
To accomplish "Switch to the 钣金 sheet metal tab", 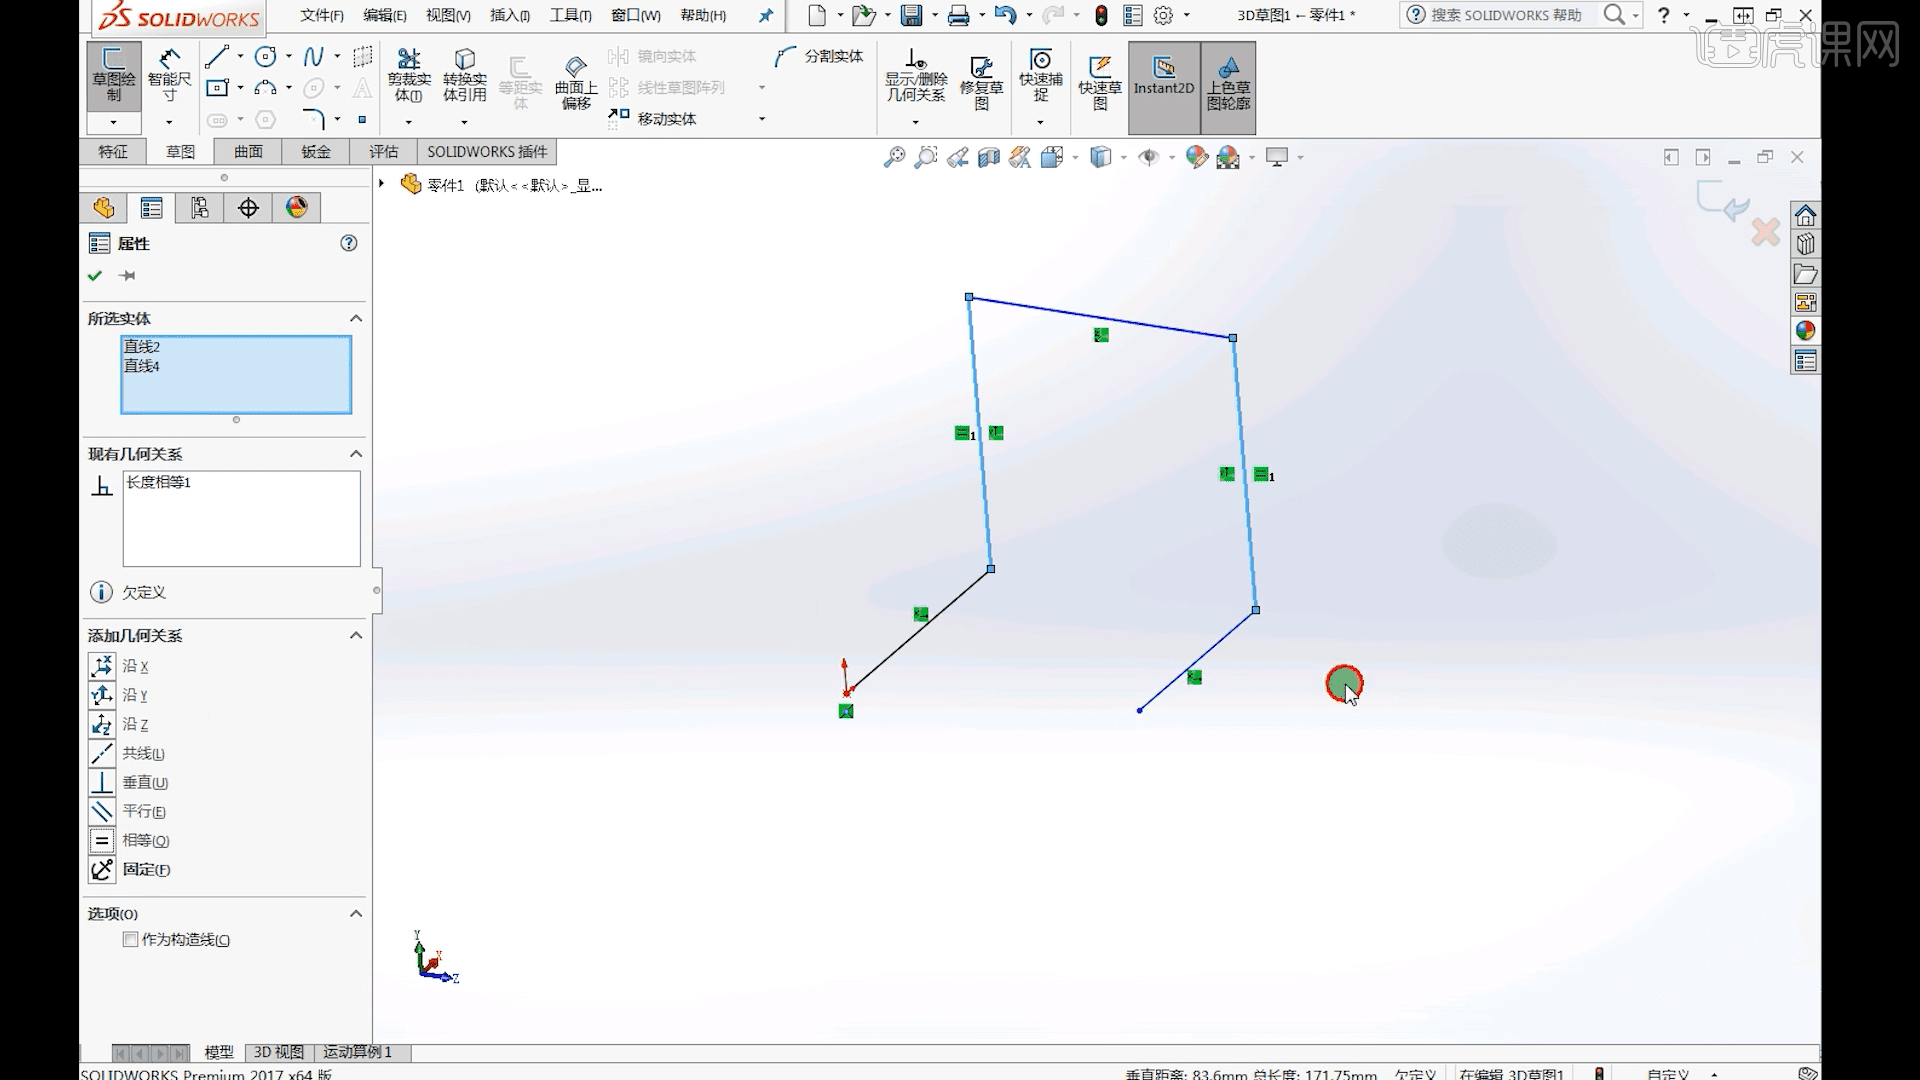I will coord(314,151).
